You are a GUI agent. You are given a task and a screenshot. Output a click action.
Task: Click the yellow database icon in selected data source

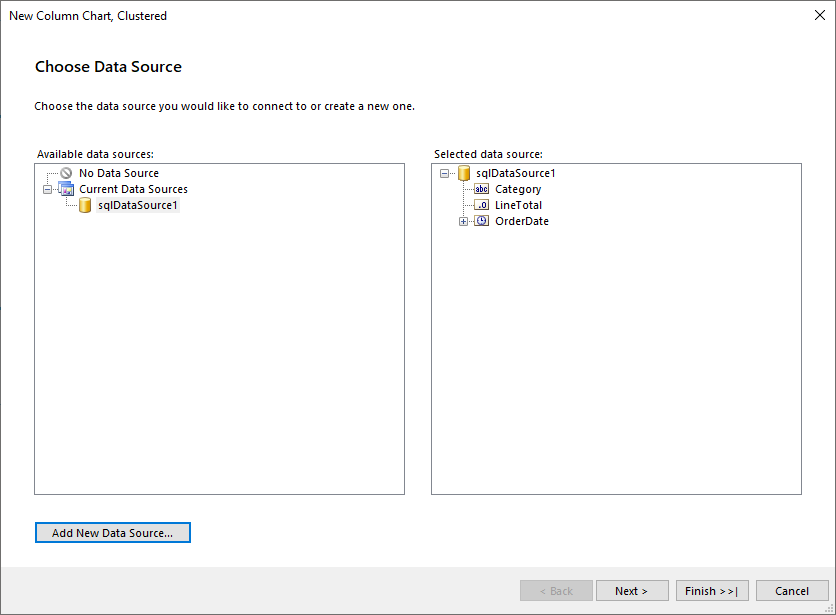coord(464,172)
